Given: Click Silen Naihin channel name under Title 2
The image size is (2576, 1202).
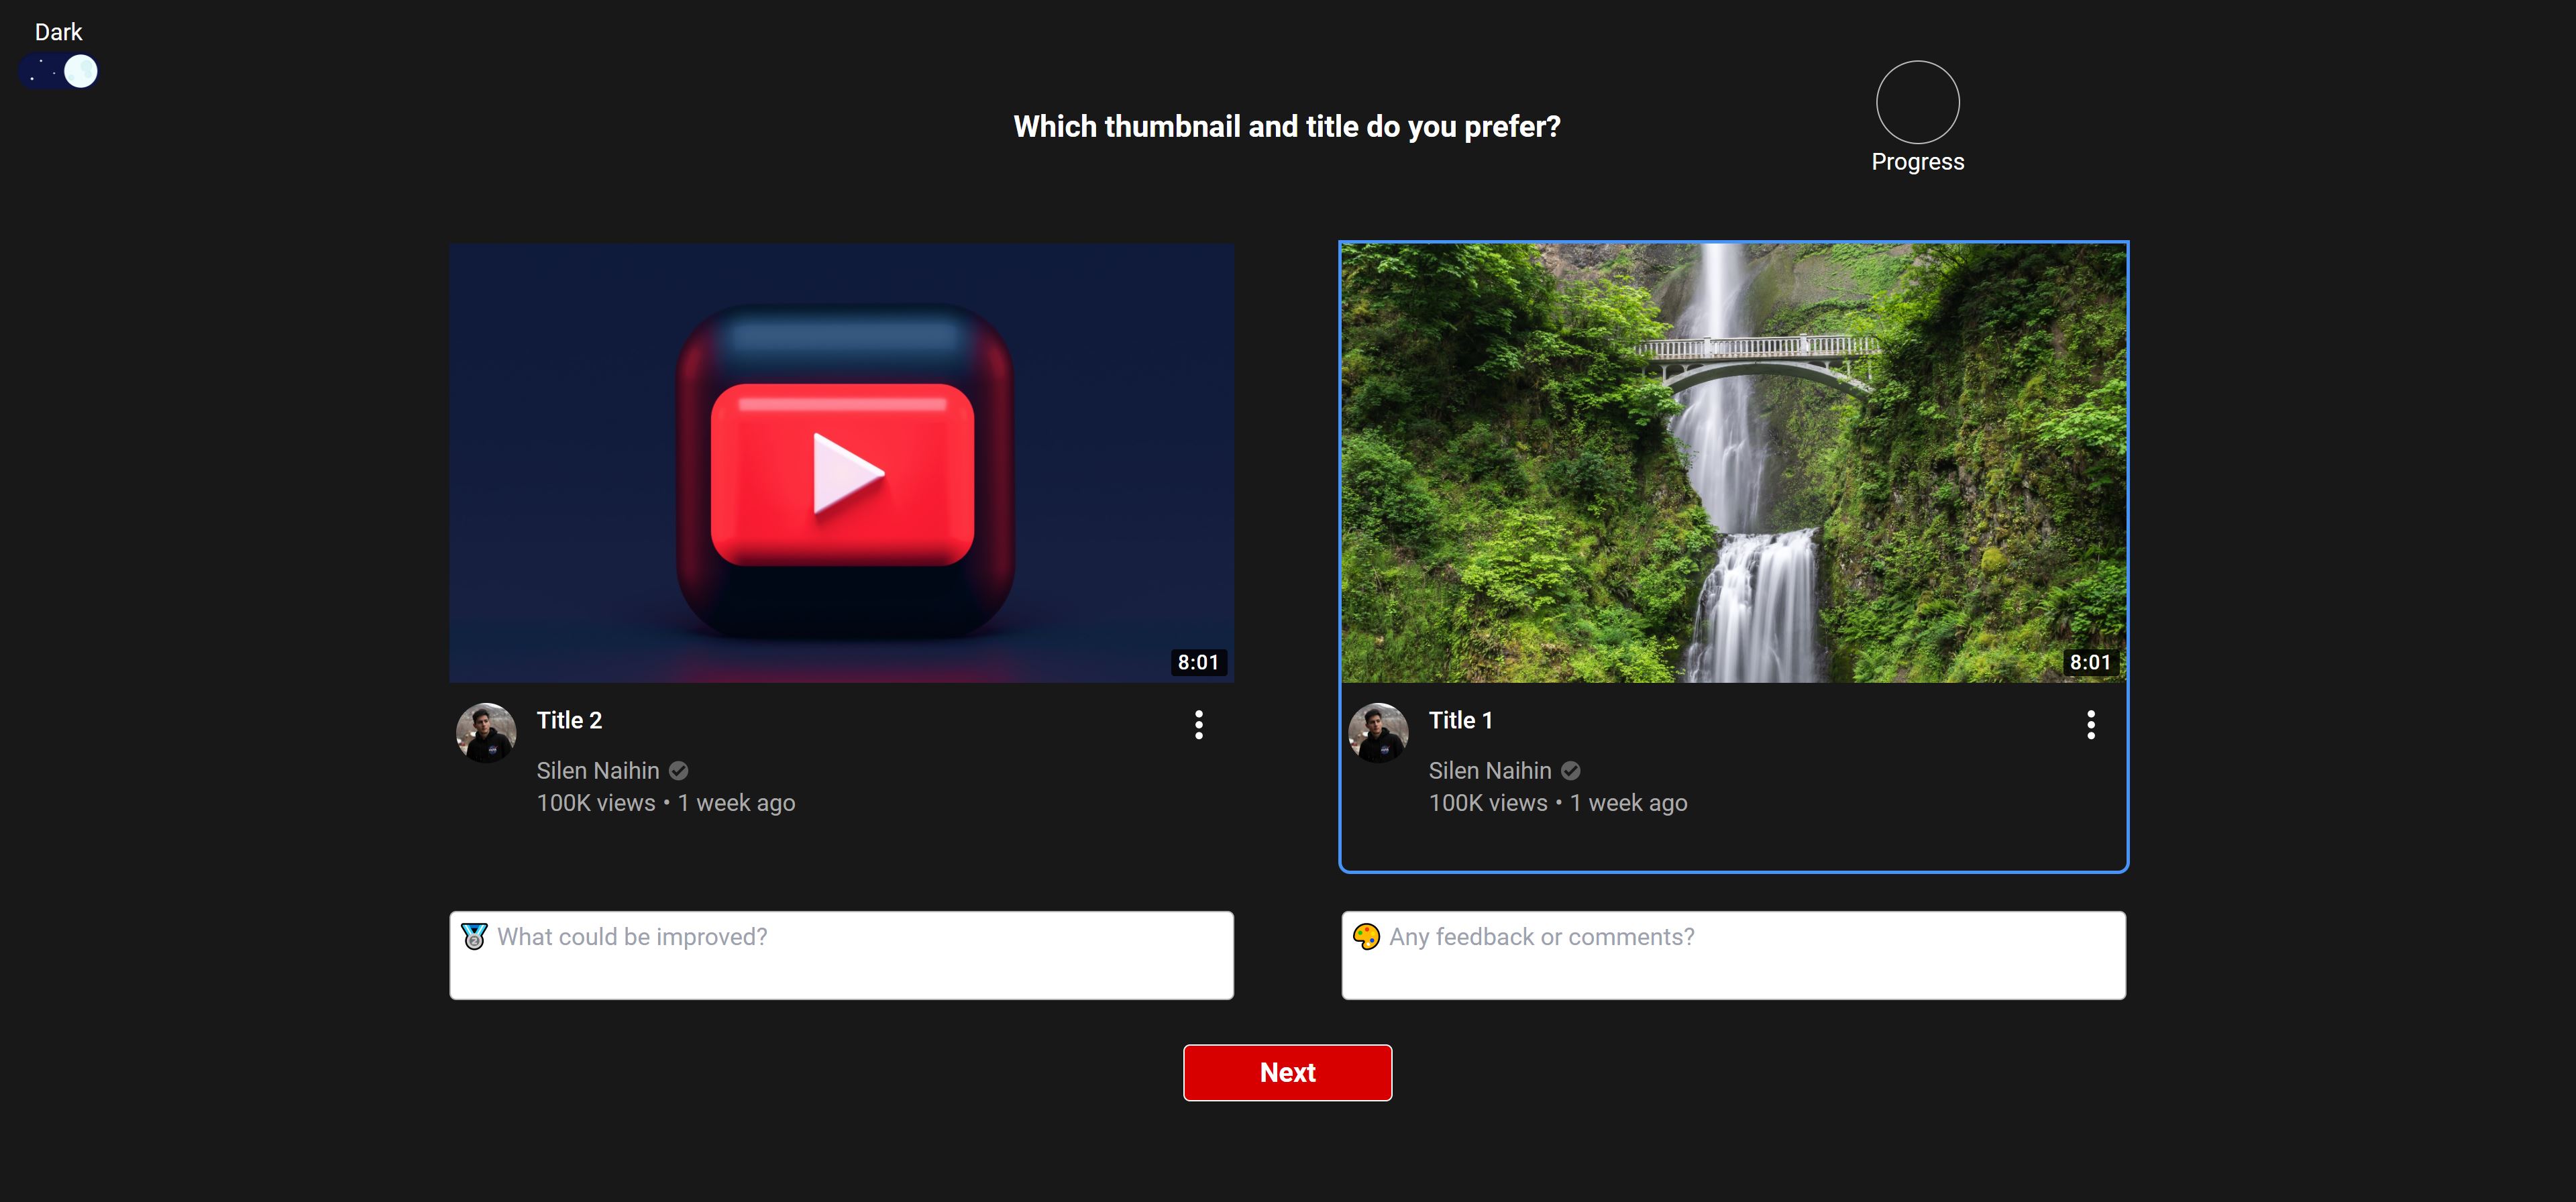Looking at the screenshot, I should click(x=598, y=771).
